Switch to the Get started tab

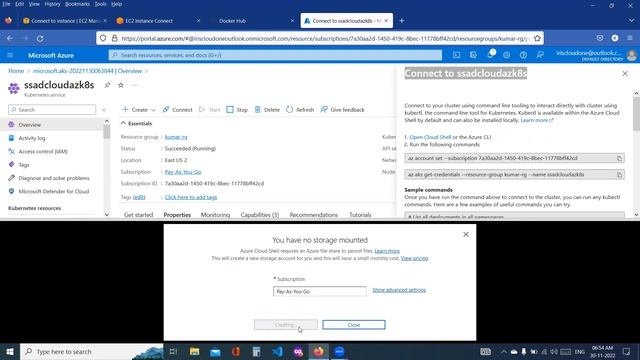tap(138, 215)
